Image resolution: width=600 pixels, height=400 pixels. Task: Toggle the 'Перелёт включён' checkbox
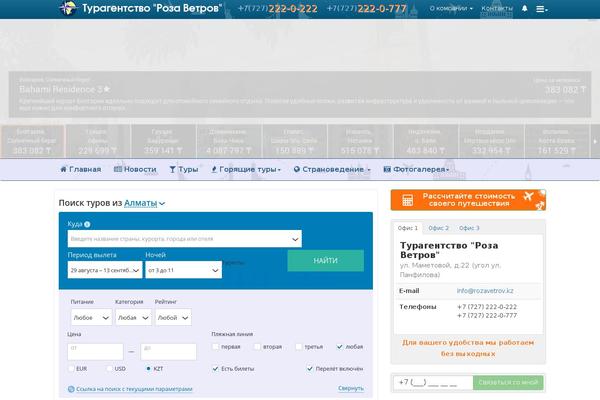tap(310, 369)
